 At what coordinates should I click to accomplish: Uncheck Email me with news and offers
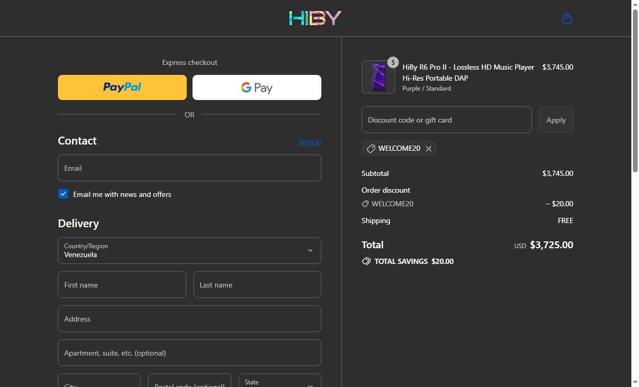click(63, 194)
